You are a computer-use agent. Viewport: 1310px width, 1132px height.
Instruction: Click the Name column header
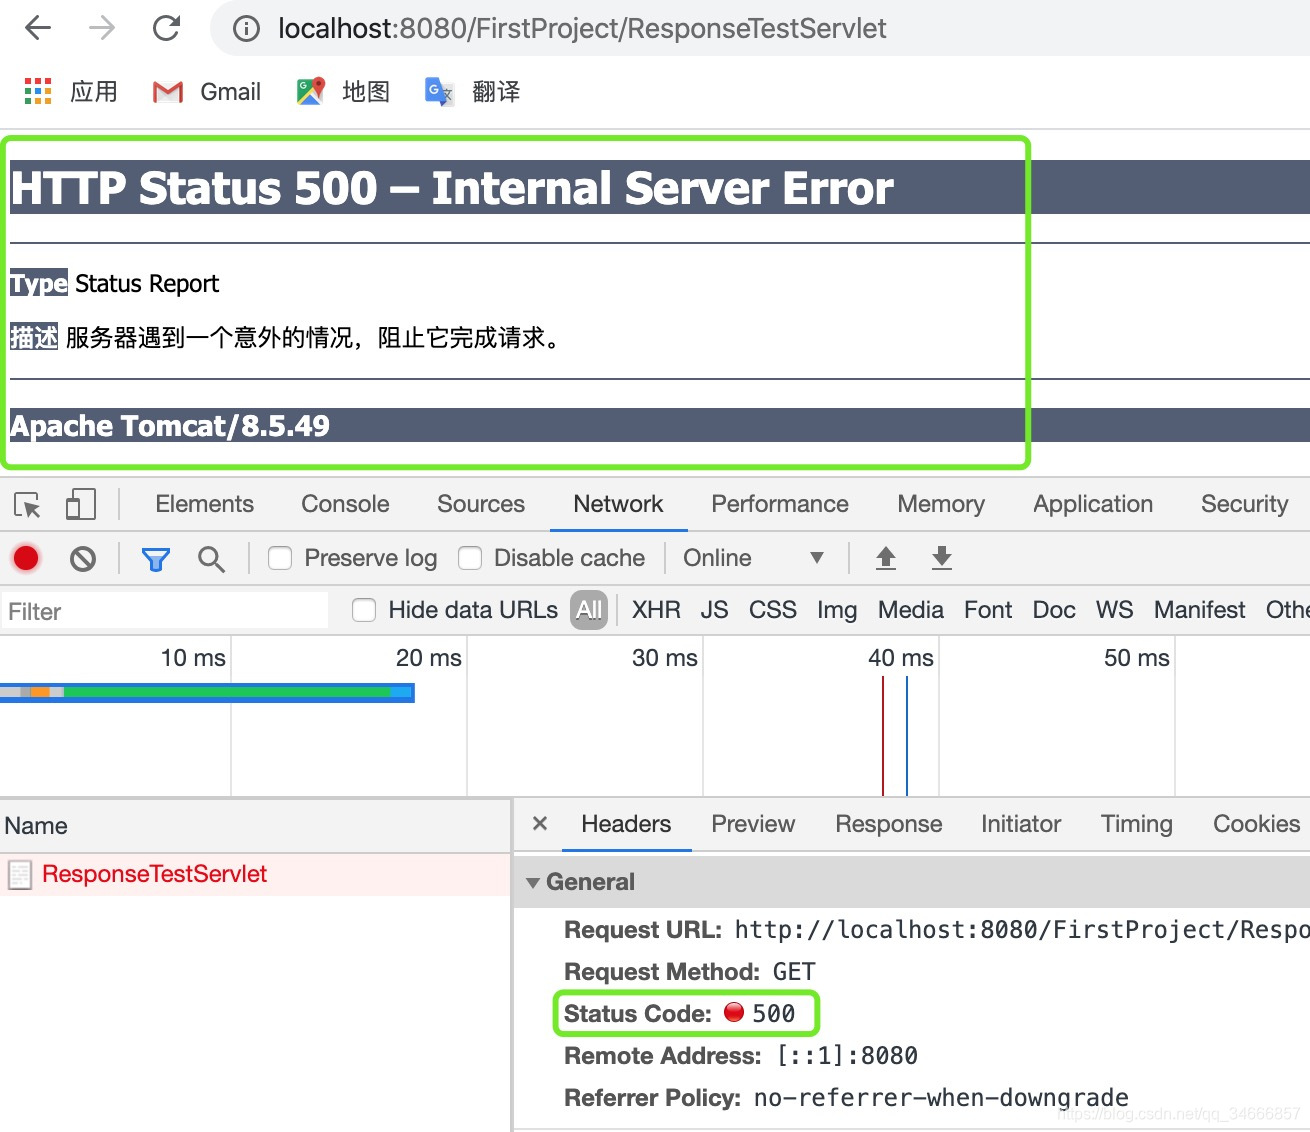(x=255, y=826)
